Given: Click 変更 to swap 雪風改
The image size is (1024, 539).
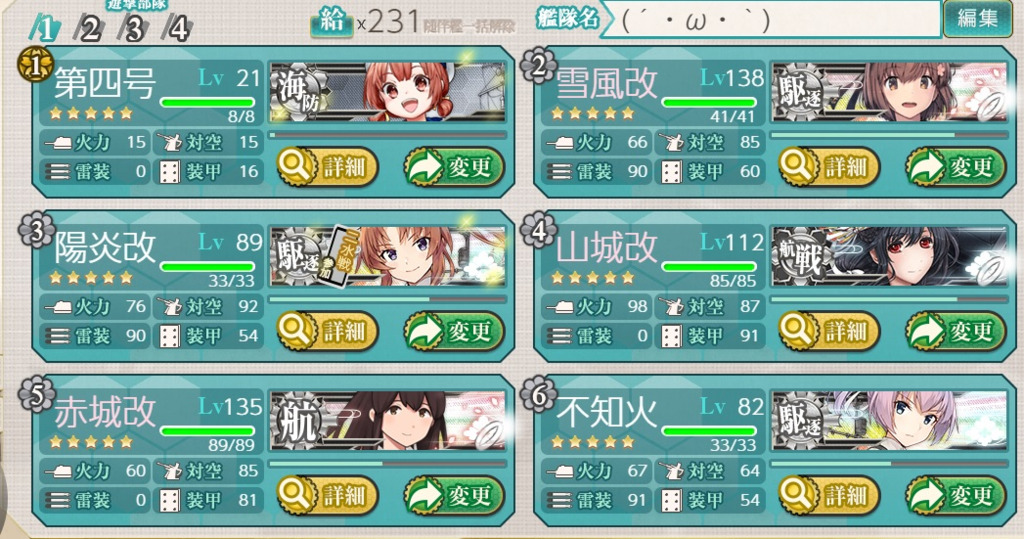Looking at the screenshot, I should coord(956,167).
